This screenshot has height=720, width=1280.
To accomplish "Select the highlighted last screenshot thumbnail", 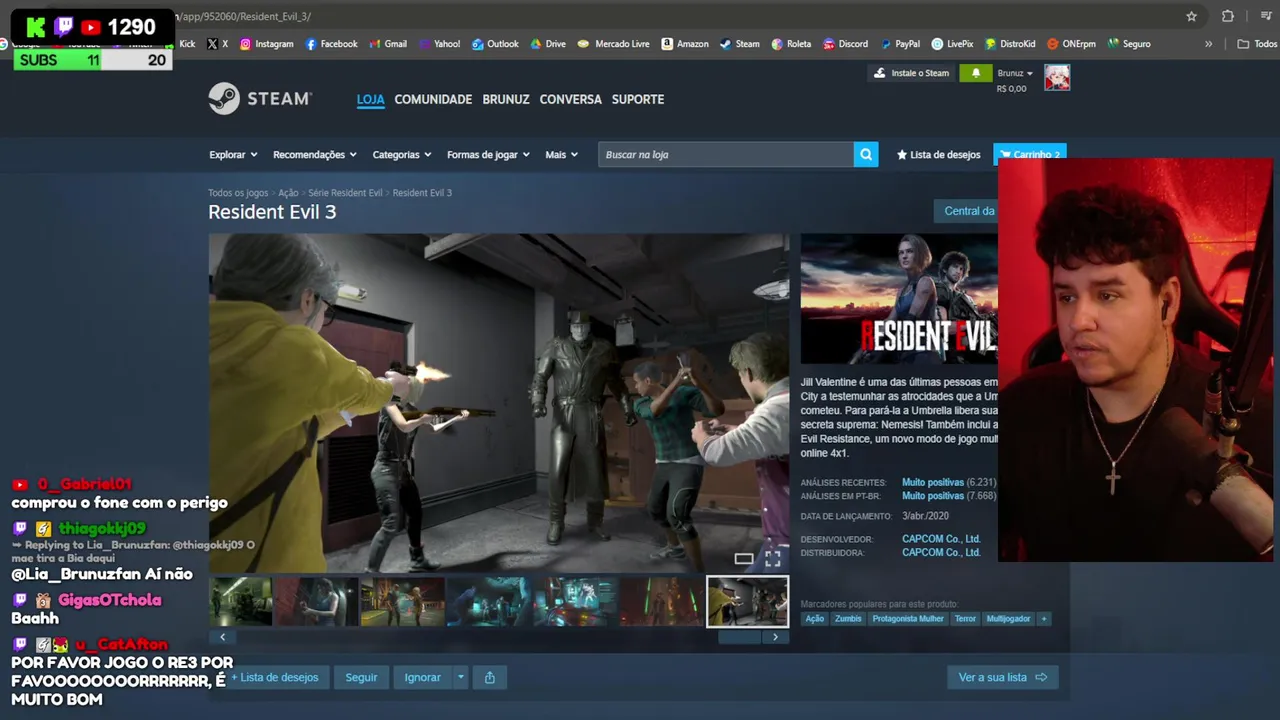I will [747, 601].
